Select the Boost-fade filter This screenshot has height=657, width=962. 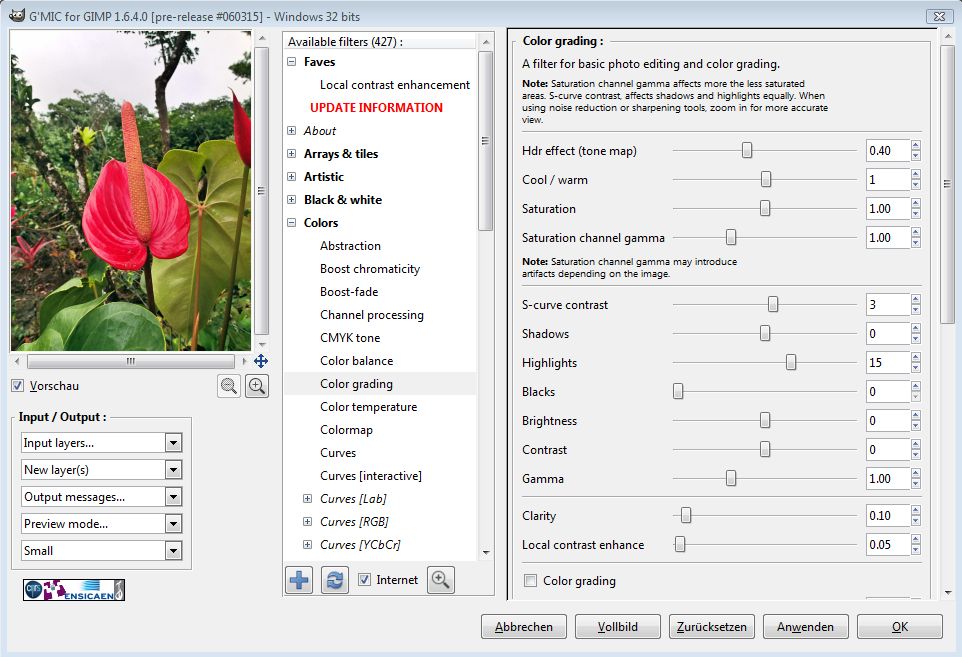[x=349, y=292]
